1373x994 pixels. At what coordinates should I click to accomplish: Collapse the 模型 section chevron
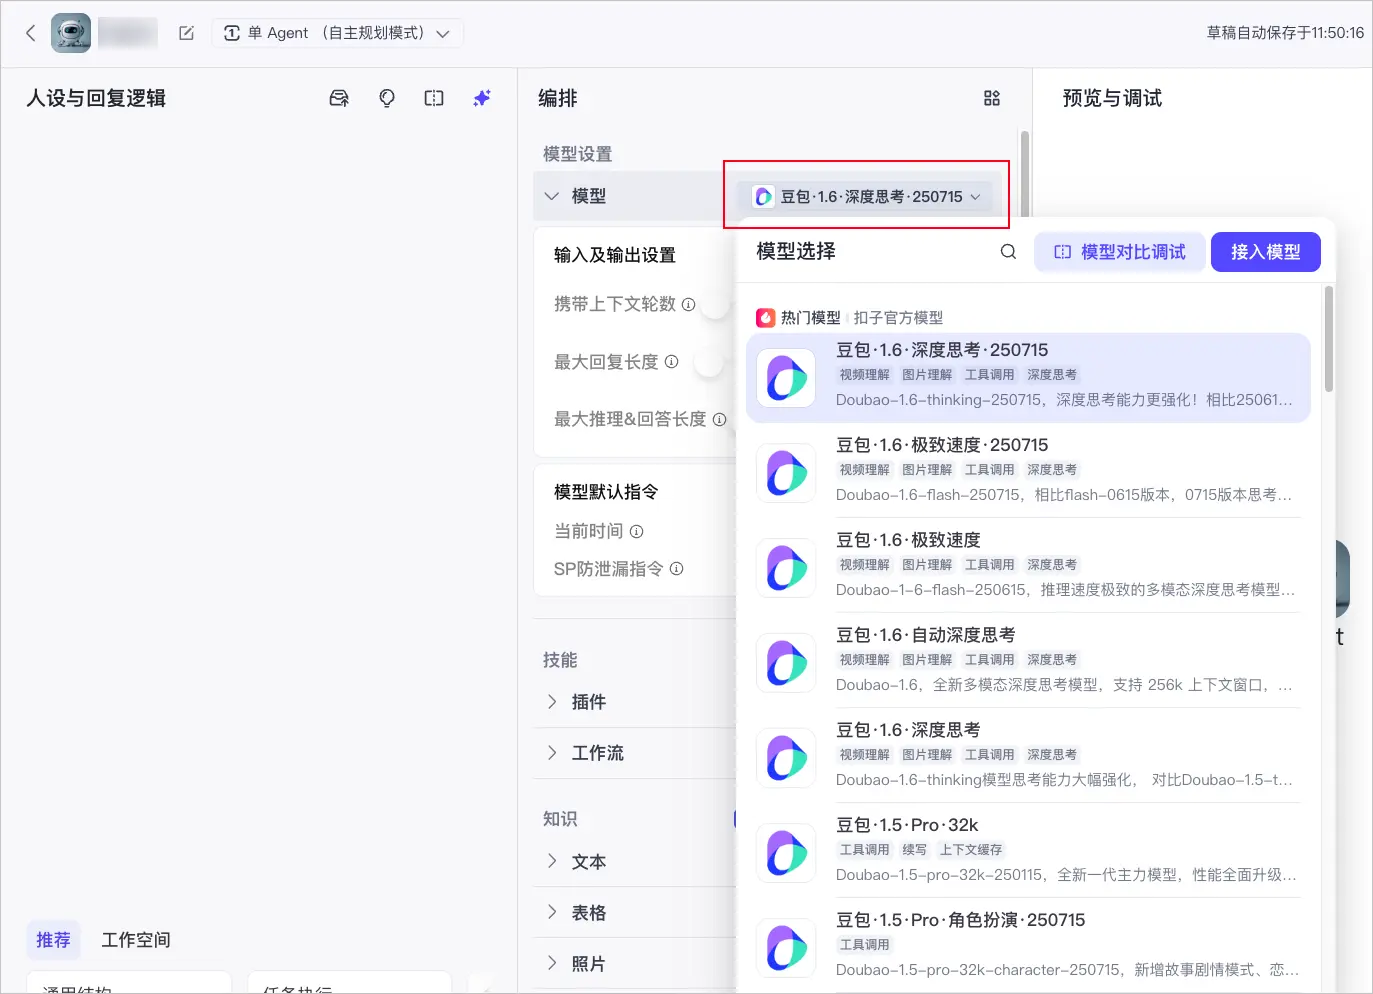551,196
